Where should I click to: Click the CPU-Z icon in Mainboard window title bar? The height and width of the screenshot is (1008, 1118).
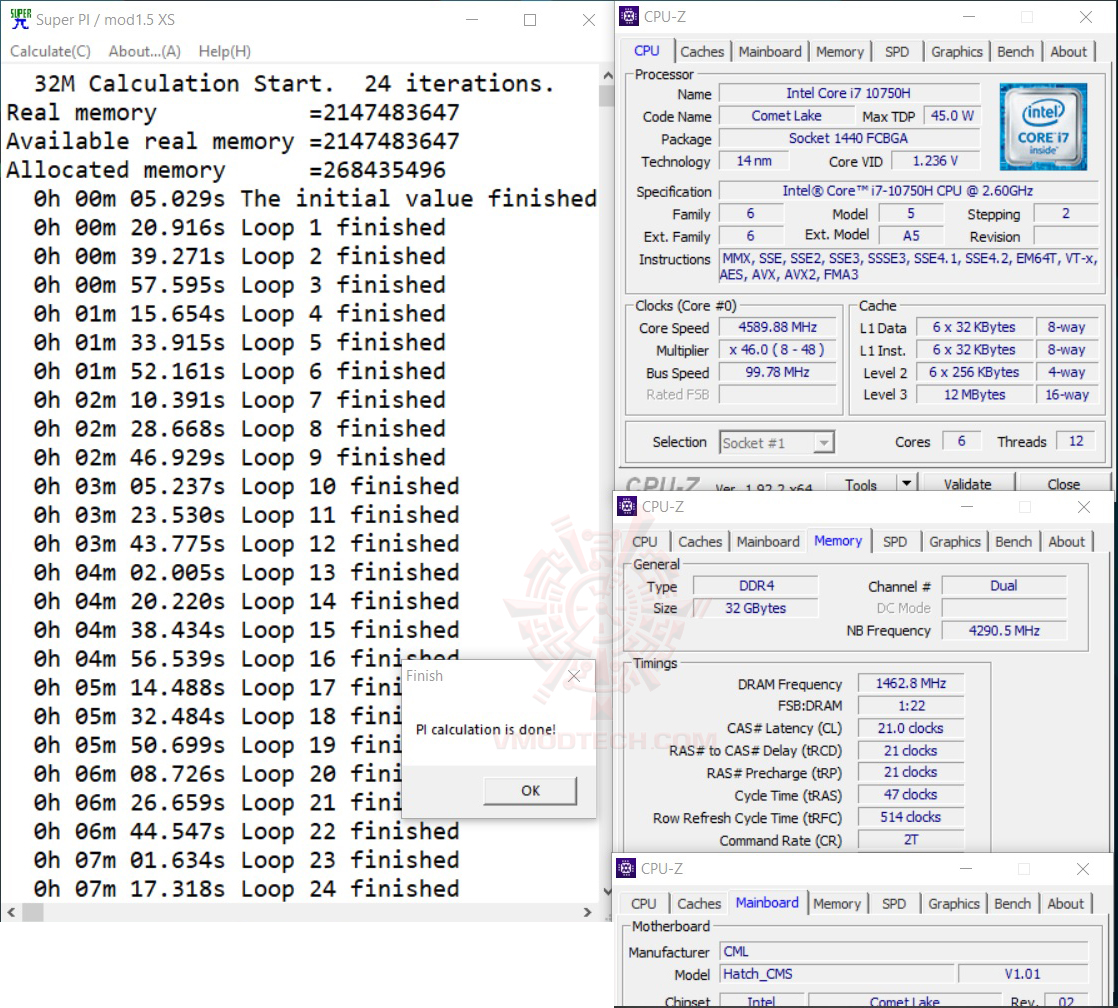point(626,868)
